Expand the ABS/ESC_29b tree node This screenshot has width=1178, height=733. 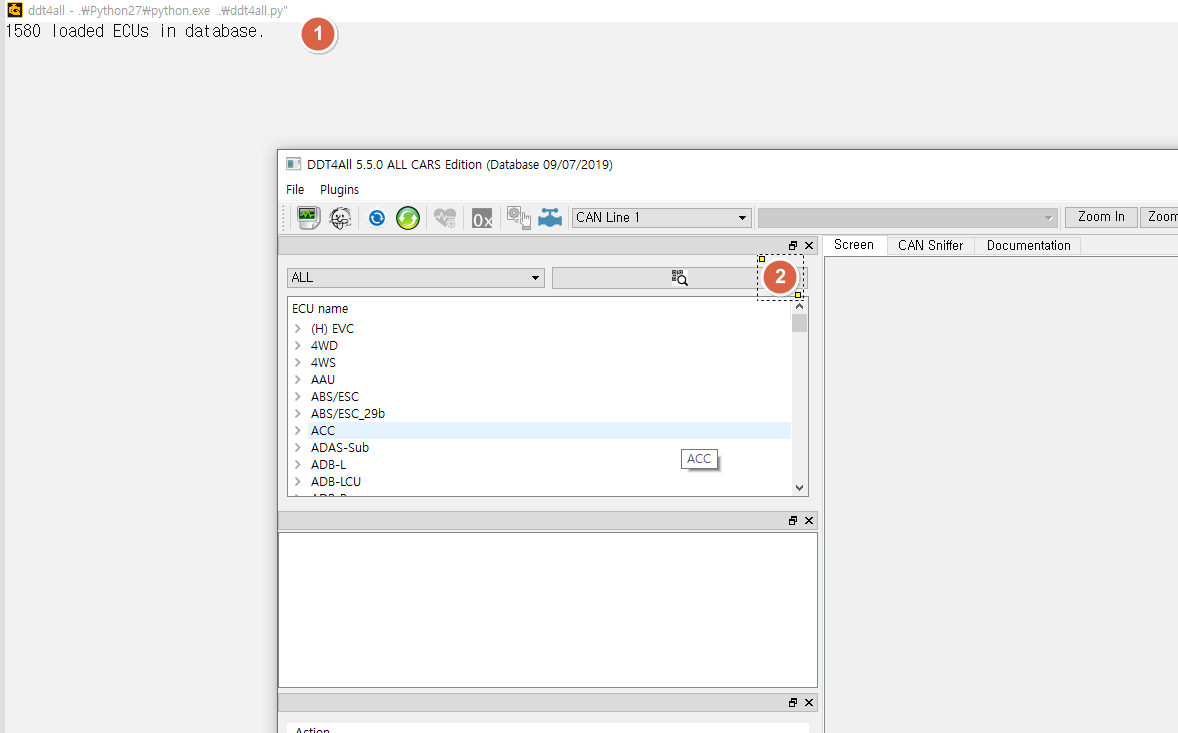[x=298, y=413]
